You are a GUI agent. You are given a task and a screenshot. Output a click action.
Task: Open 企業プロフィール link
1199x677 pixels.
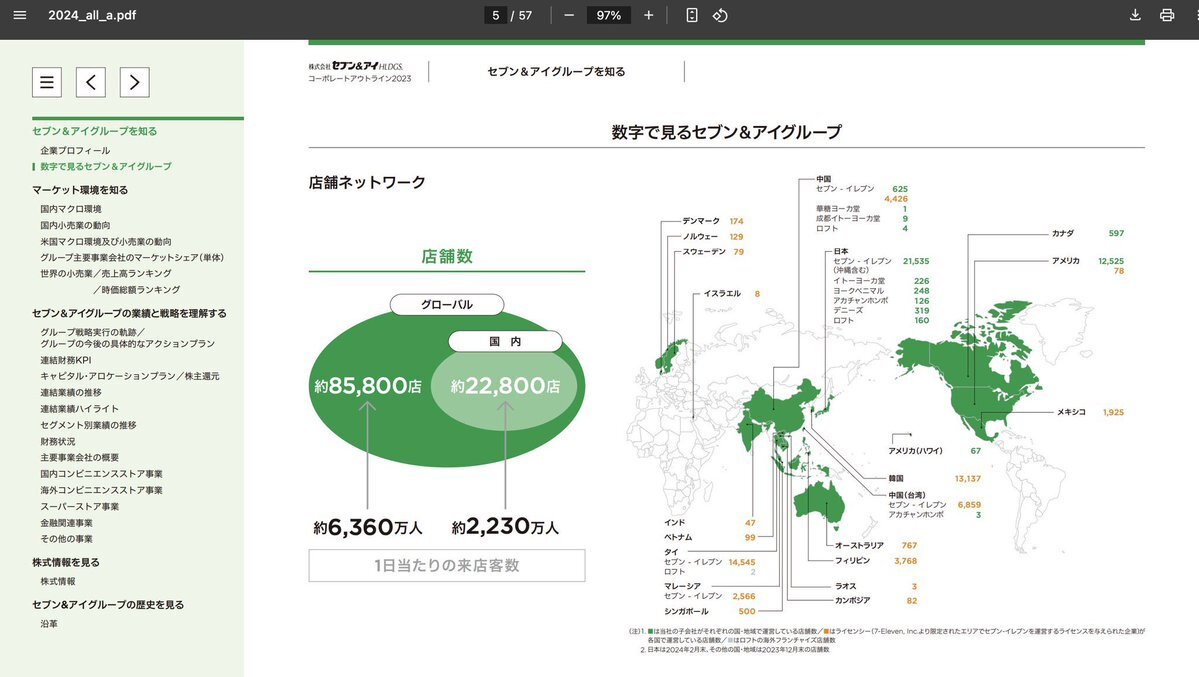click(x=75, y=151)
